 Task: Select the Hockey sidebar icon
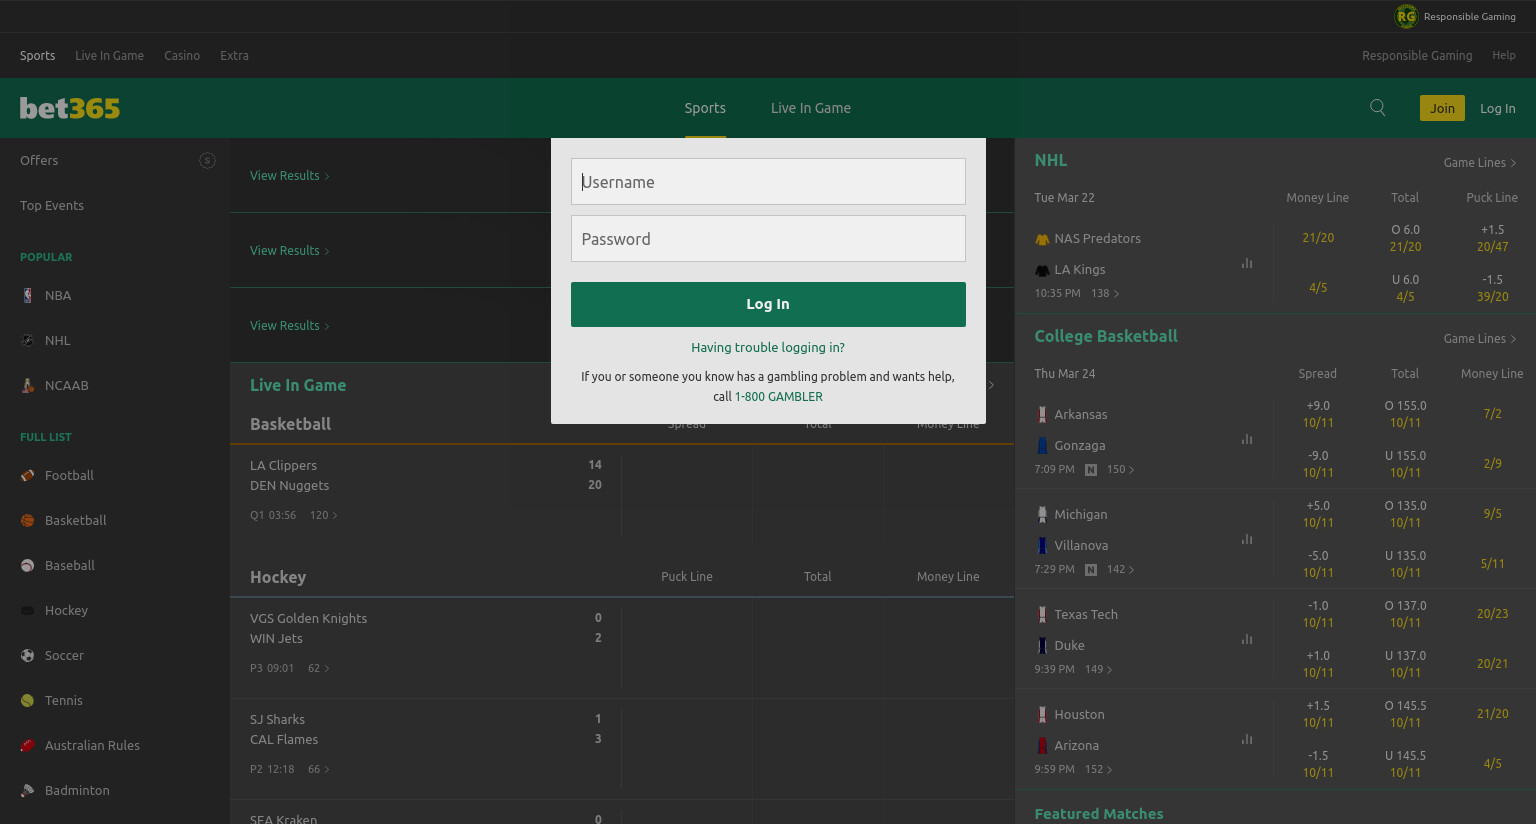point(27,610)
